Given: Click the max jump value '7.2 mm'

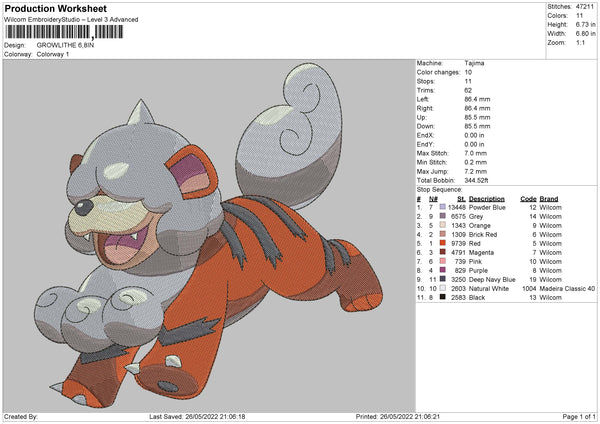Looking at the screenshot, I should [475, 171].
